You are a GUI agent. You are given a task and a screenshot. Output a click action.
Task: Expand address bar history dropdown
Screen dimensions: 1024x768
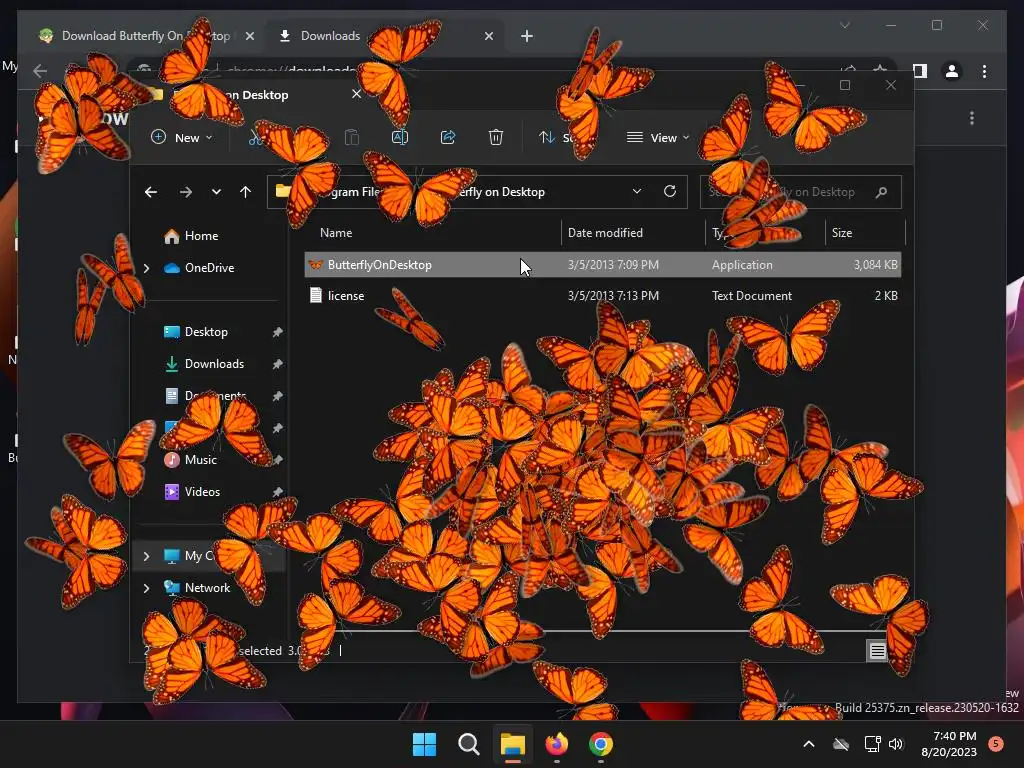pyautogui.click(x=637, y=191)
